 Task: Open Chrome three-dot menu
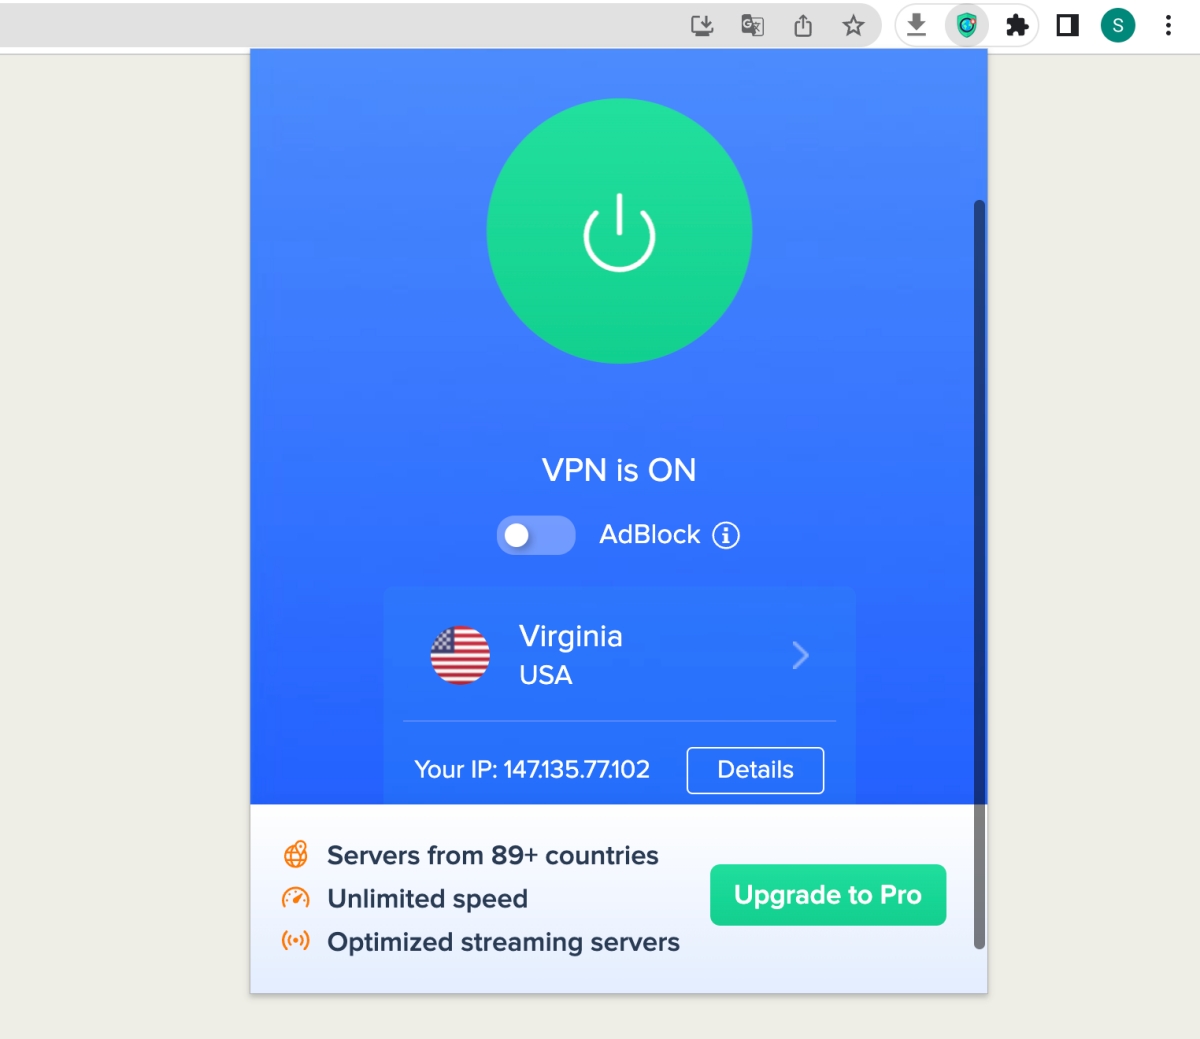pos(1168,25)
